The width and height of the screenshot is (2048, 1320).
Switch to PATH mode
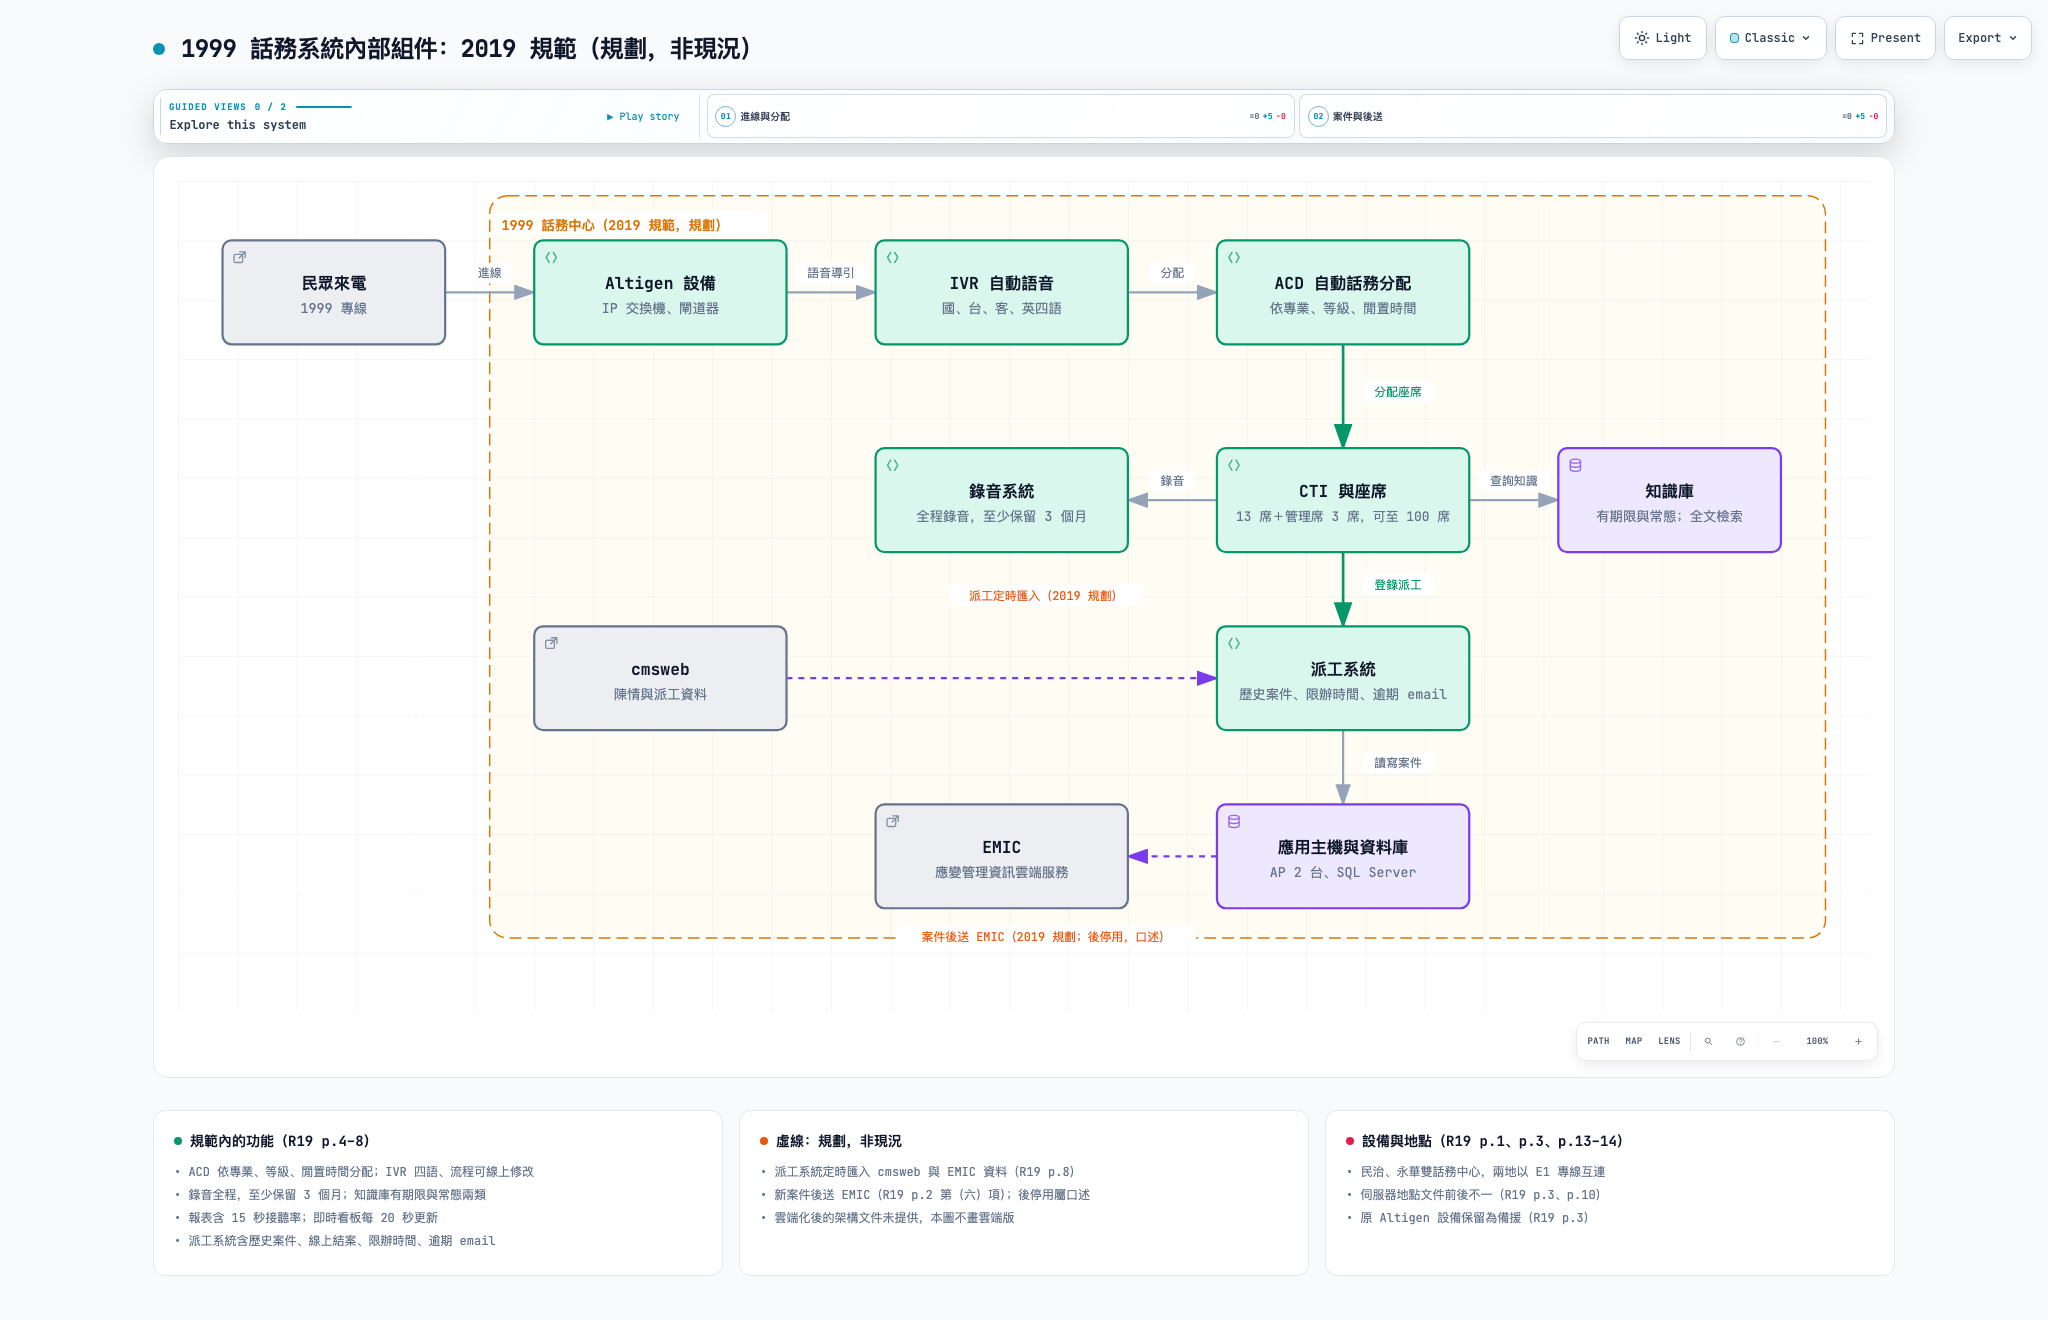(x=1598, y=1041)
